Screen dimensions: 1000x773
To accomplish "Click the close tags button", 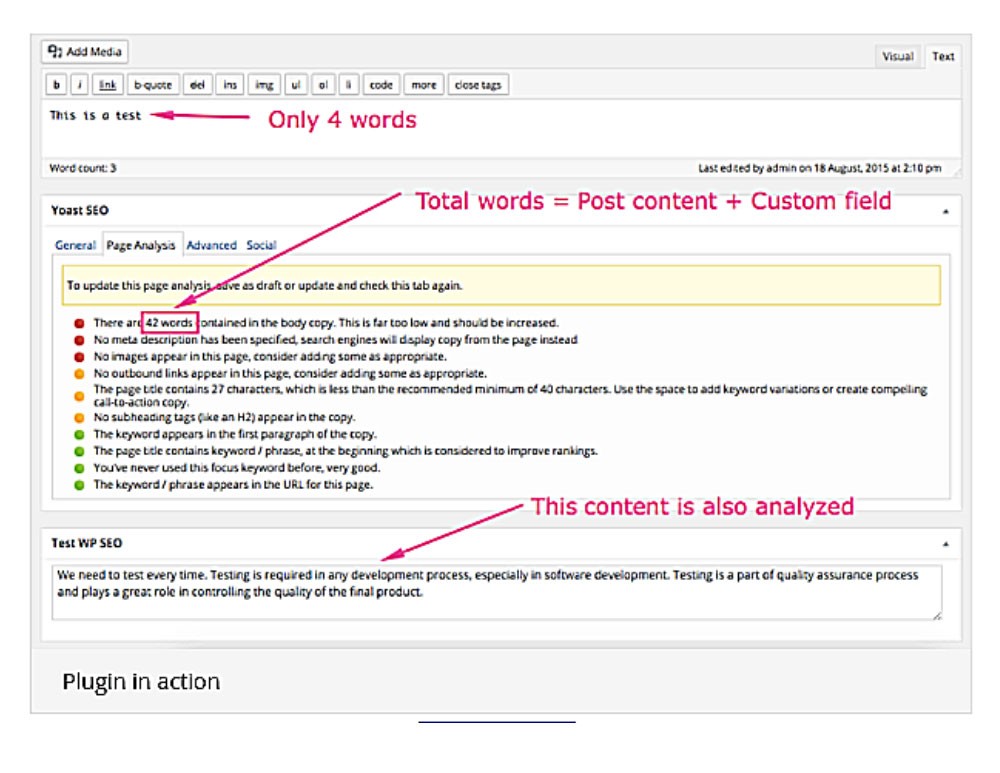I will (478, 85).
